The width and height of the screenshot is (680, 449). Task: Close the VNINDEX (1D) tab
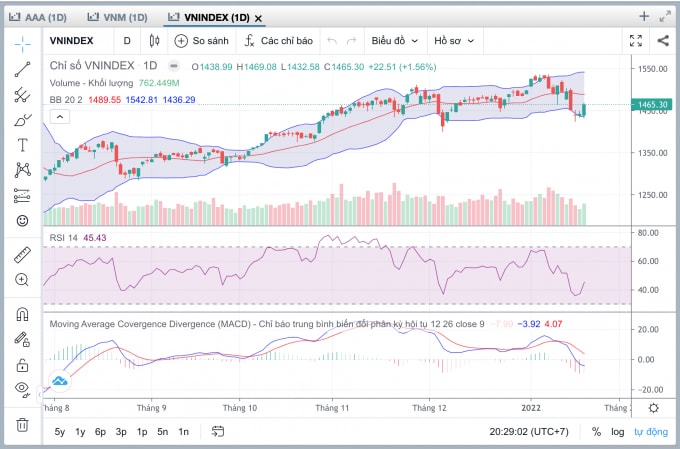pyautogui.click(x=258, y=18)
